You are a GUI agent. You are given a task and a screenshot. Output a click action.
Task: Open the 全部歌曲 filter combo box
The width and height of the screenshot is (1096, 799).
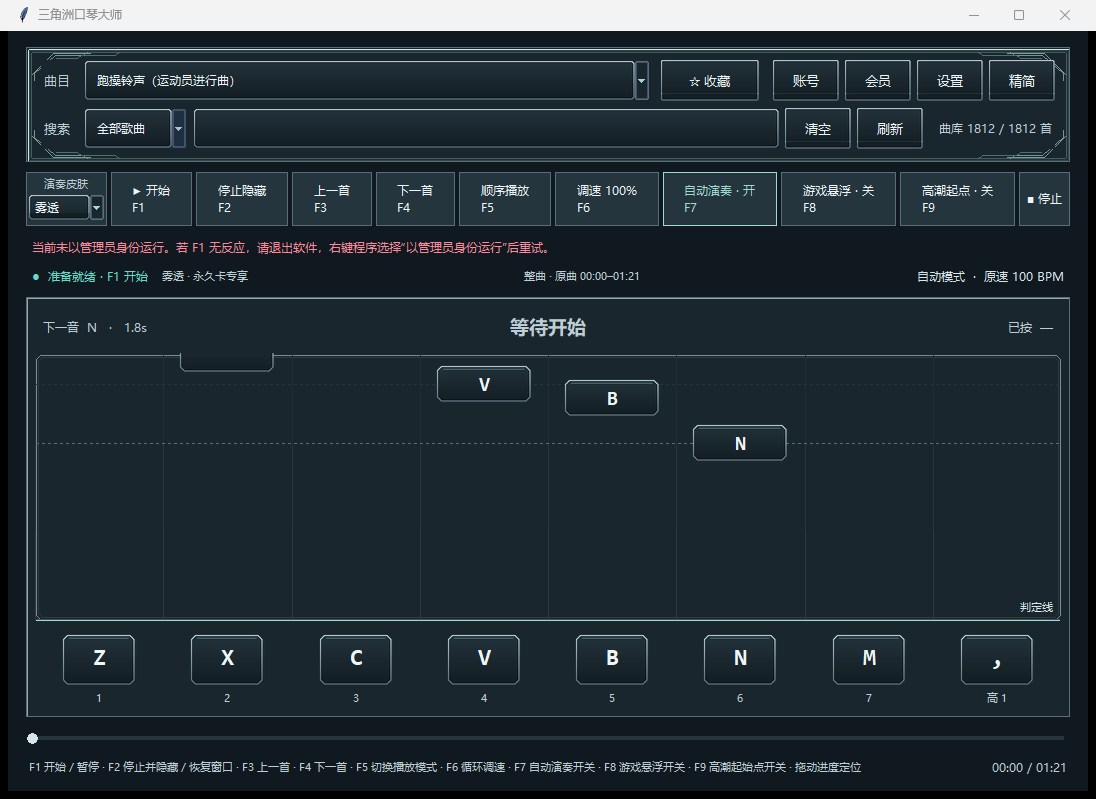pyautogui.click(x=128, y=129)
